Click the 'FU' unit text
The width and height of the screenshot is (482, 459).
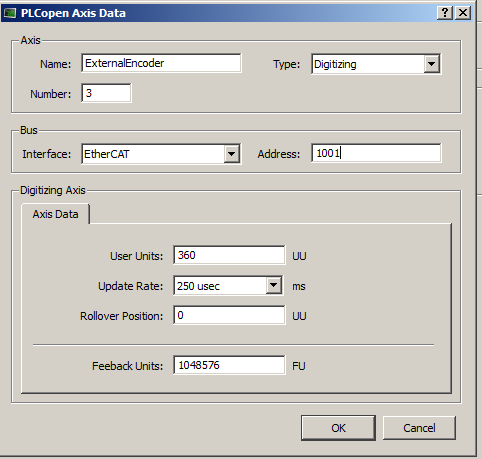click(x=299, y=366)
